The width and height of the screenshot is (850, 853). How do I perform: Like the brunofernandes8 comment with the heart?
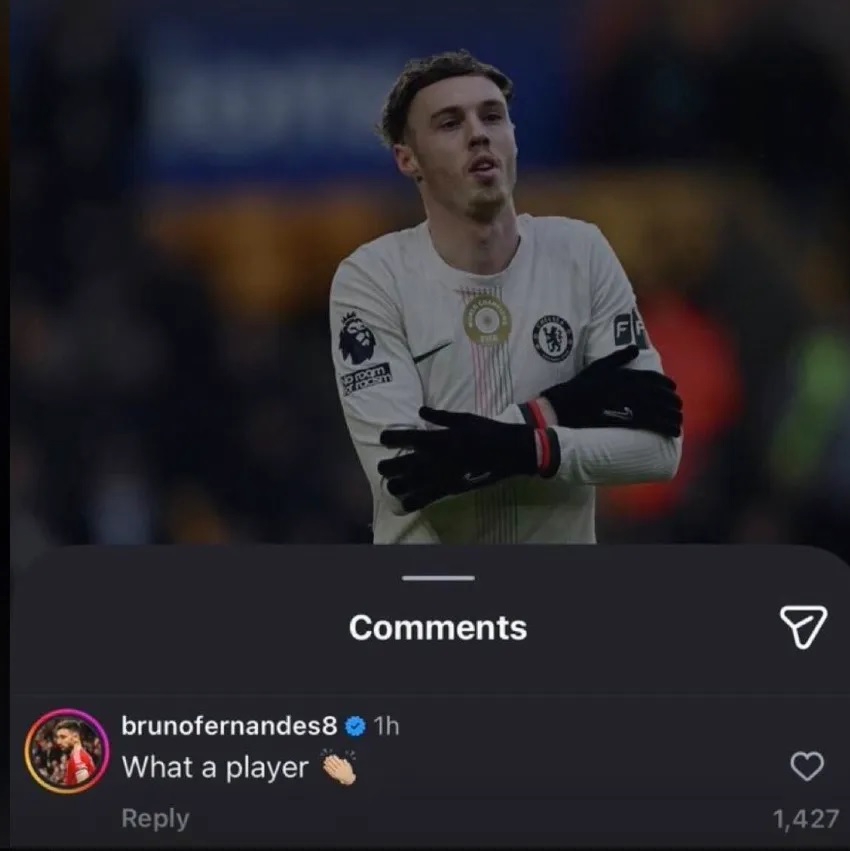pyautogui.click(x=806, y=767)
